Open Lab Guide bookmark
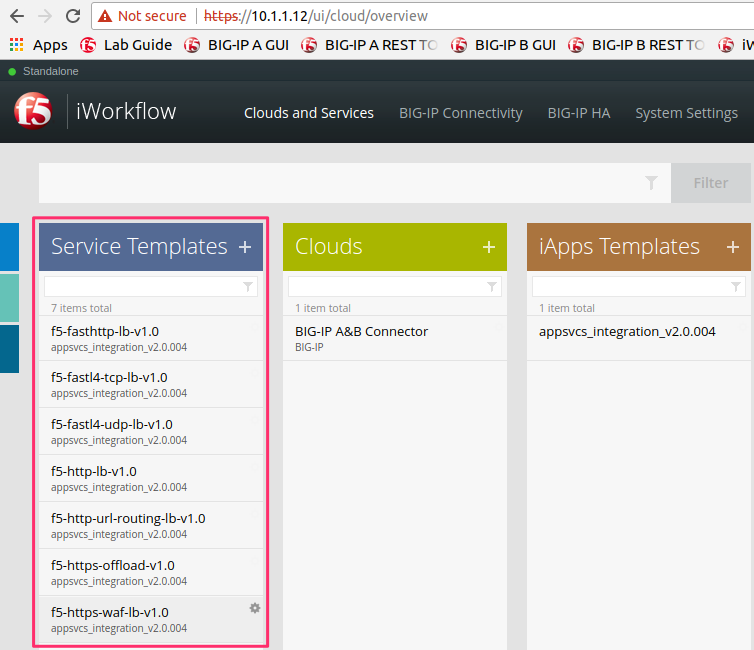 (126, 45)
